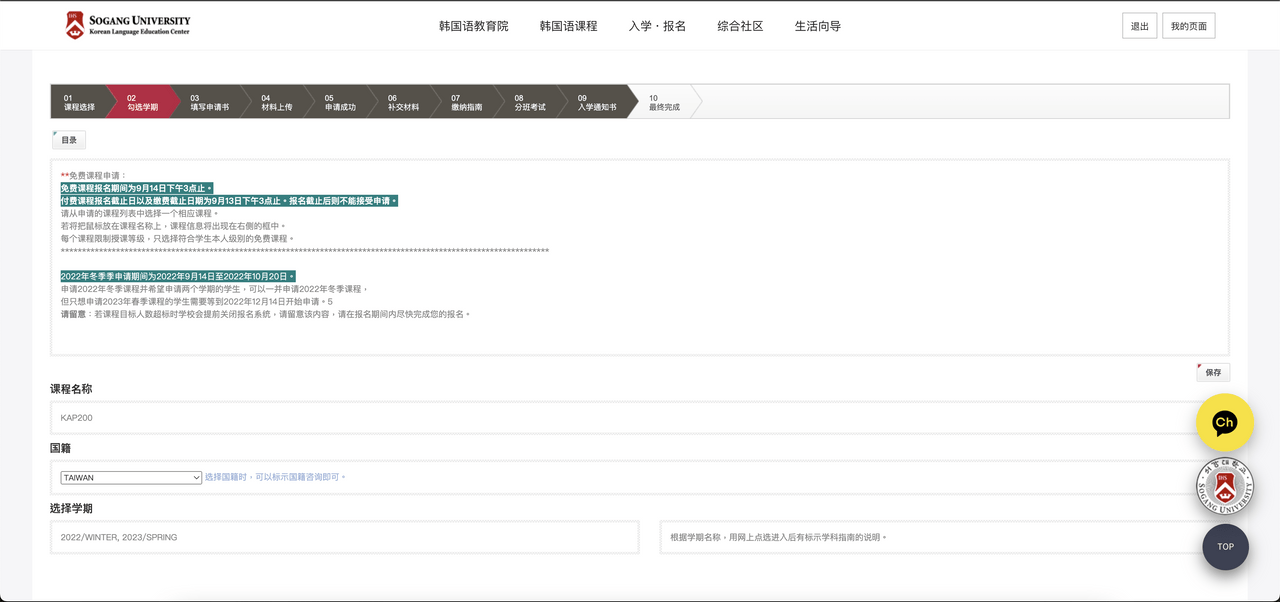1280x602 pixels.
Task: Open the 韩国语教育院 menu
Action: (473, 26)
